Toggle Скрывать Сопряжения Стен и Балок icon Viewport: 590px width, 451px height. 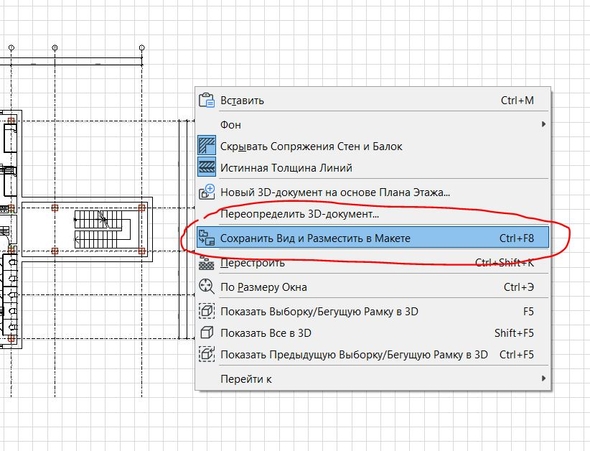207,146
